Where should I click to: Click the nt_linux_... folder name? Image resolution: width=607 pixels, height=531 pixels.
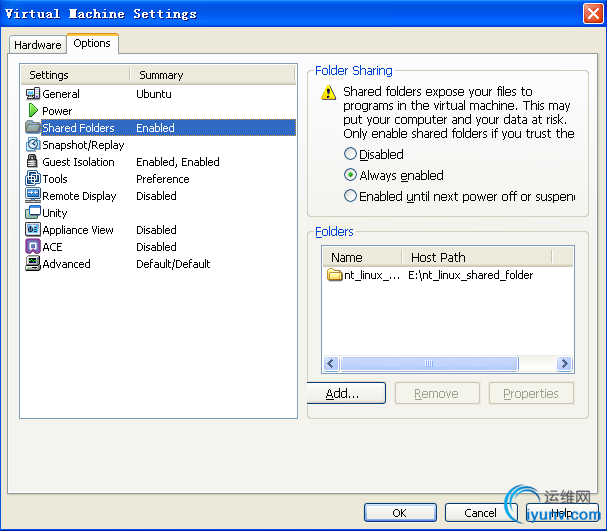[x=372, y=275]
